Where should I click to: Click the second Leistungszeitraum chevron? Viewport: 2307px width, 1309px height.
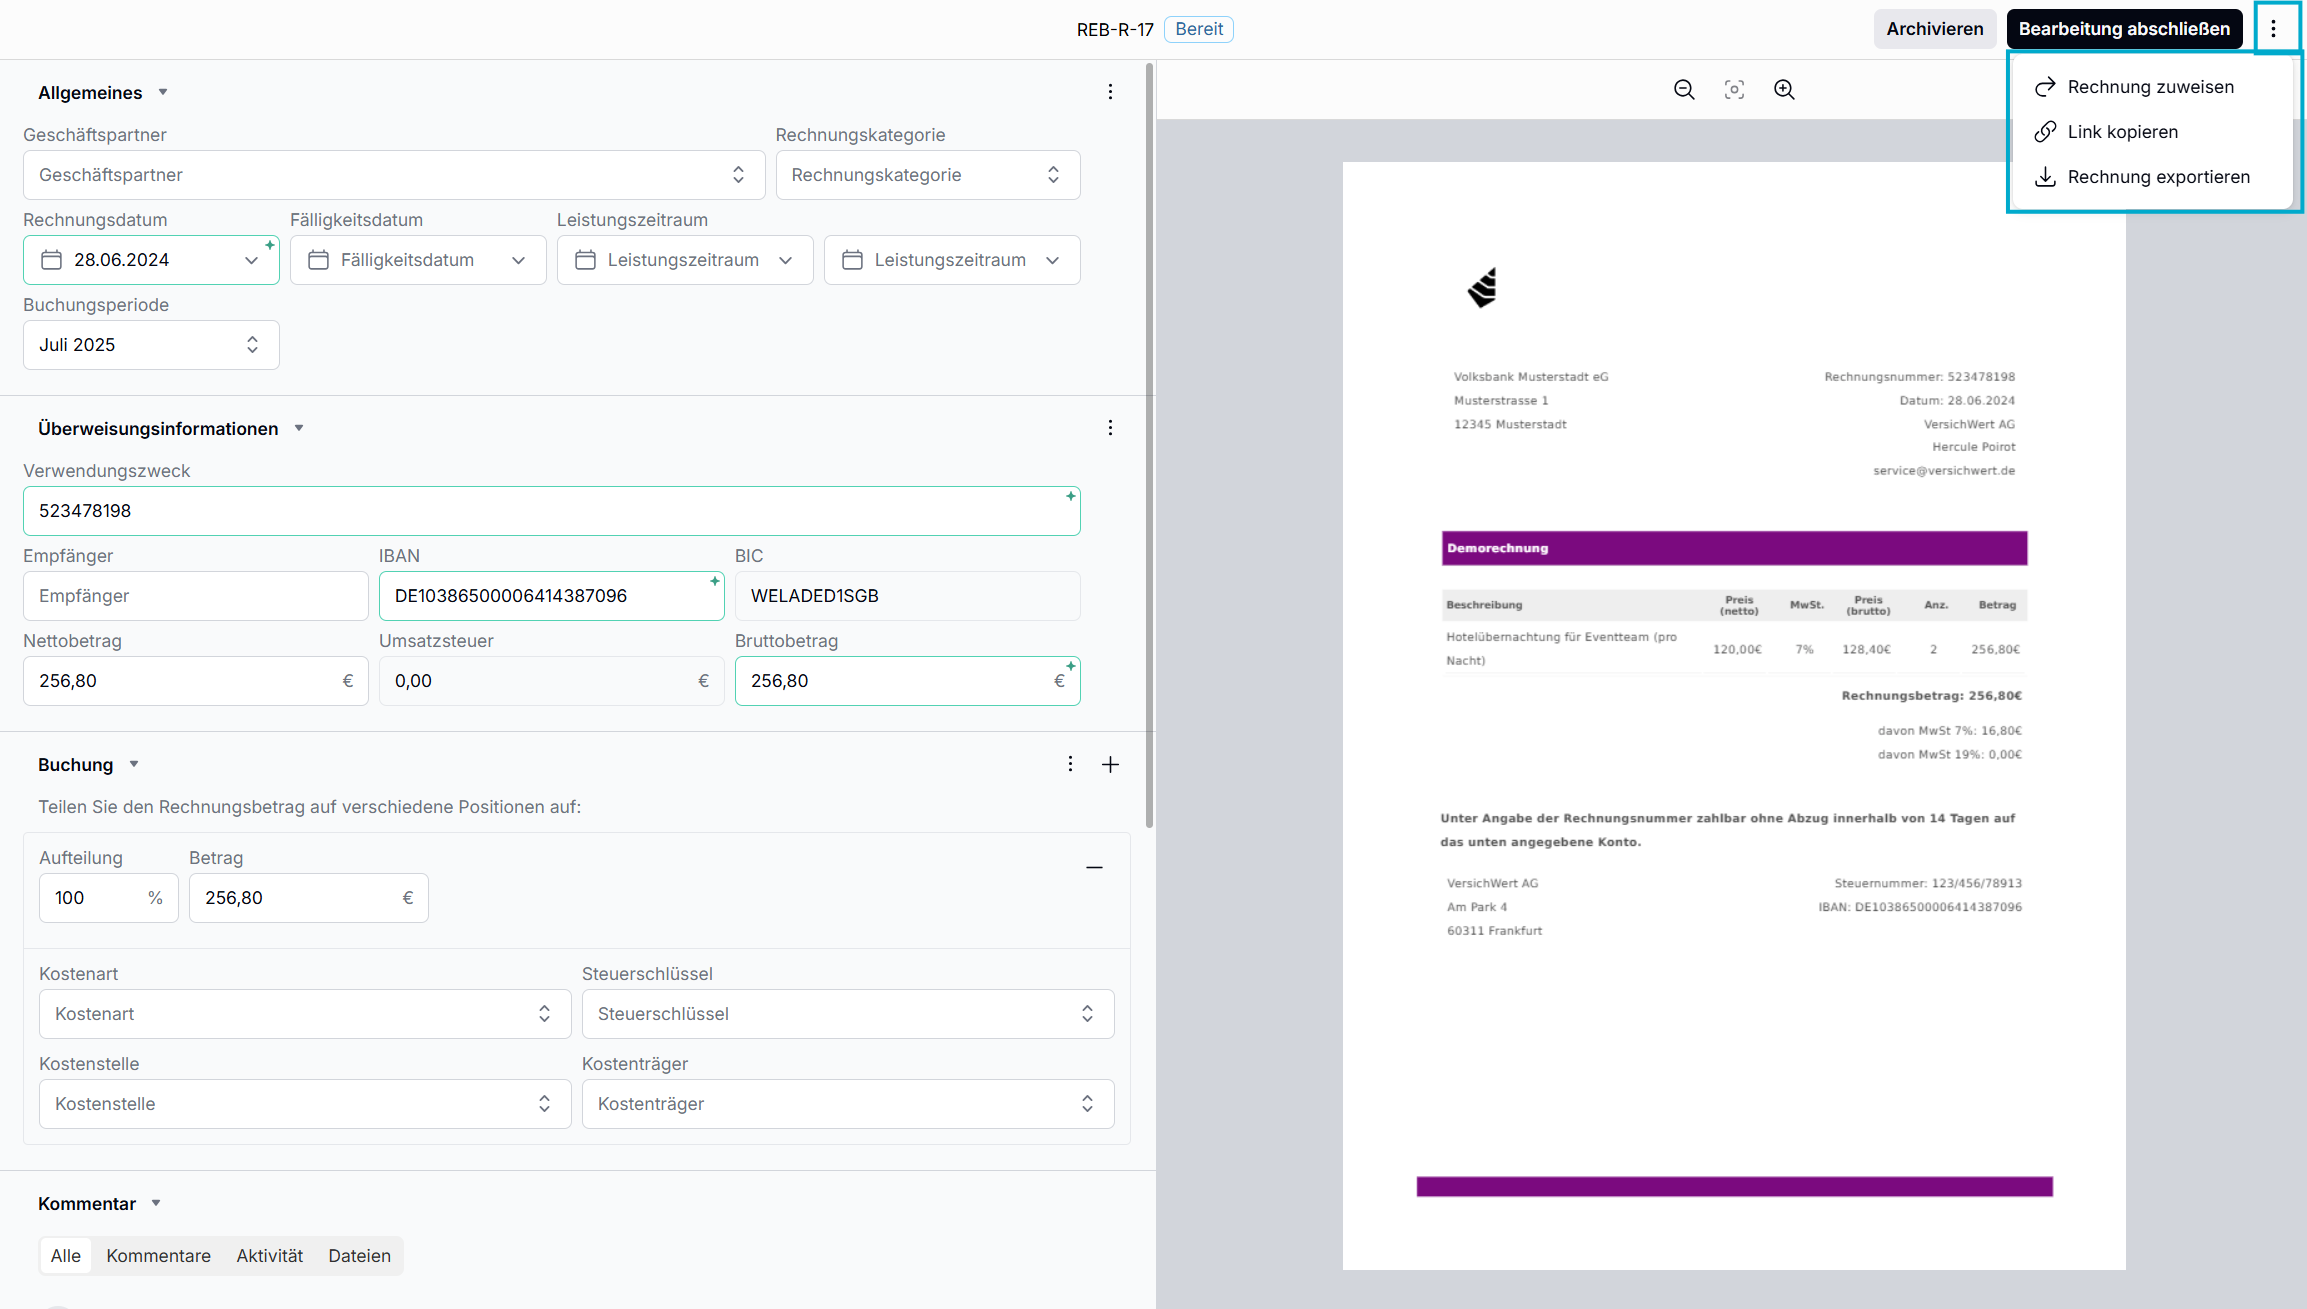pos(1052,260)
